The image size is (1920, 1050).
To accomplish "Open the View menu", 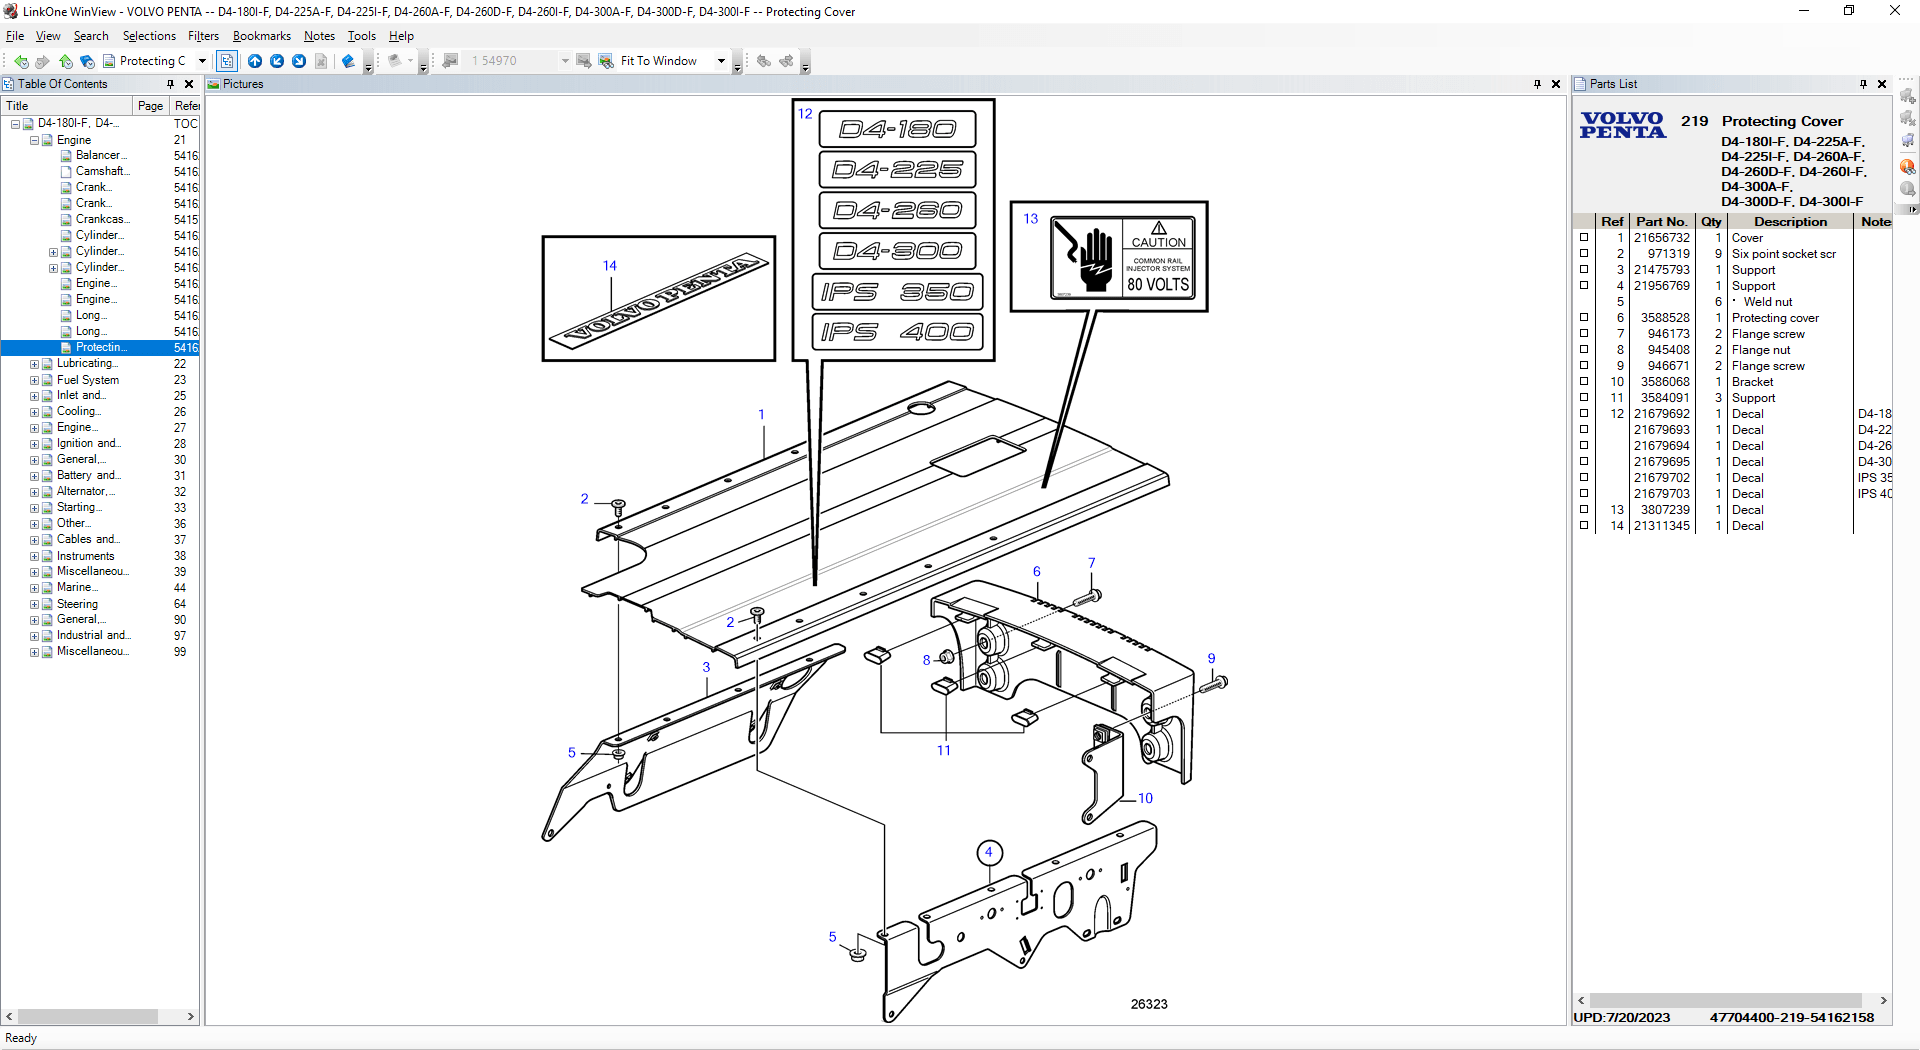I will [48, 36].
